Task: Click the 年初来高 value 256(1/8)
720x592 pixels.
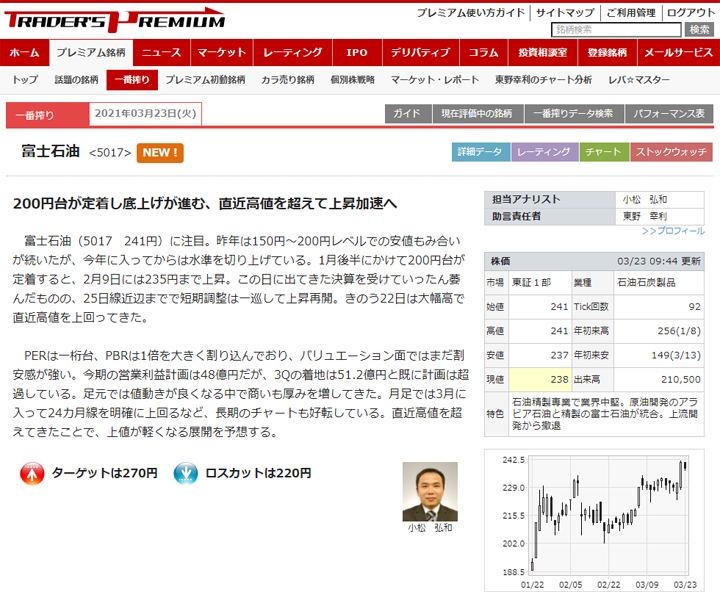Action: tap(679, 331)
